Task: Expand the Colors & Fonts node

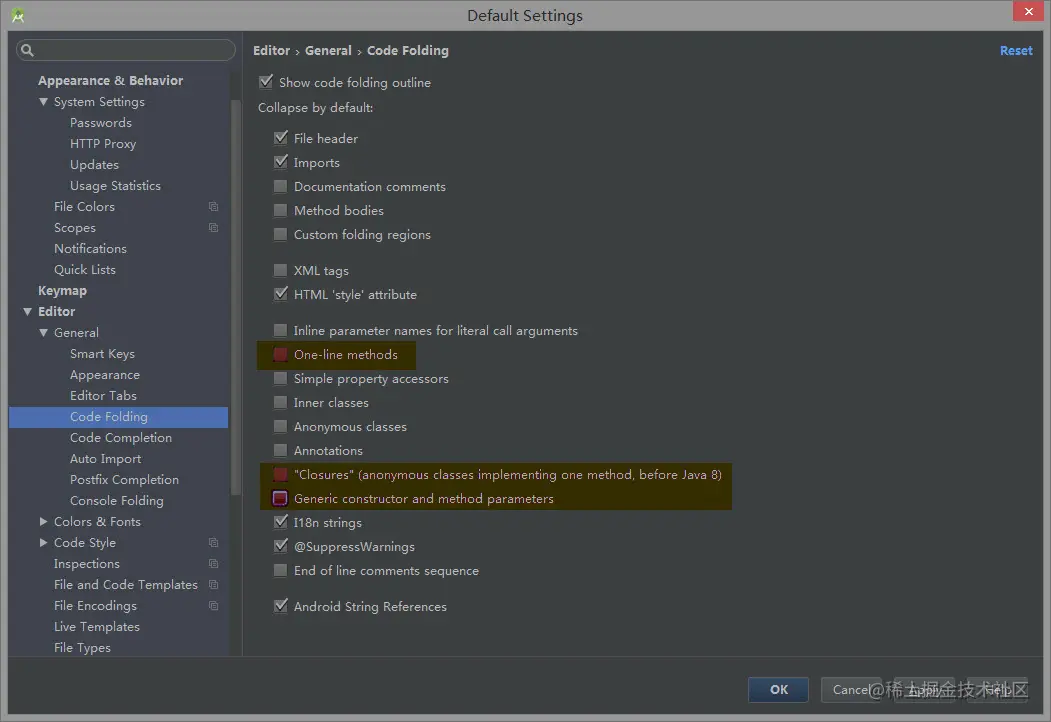Action: [x=44, y=522]
